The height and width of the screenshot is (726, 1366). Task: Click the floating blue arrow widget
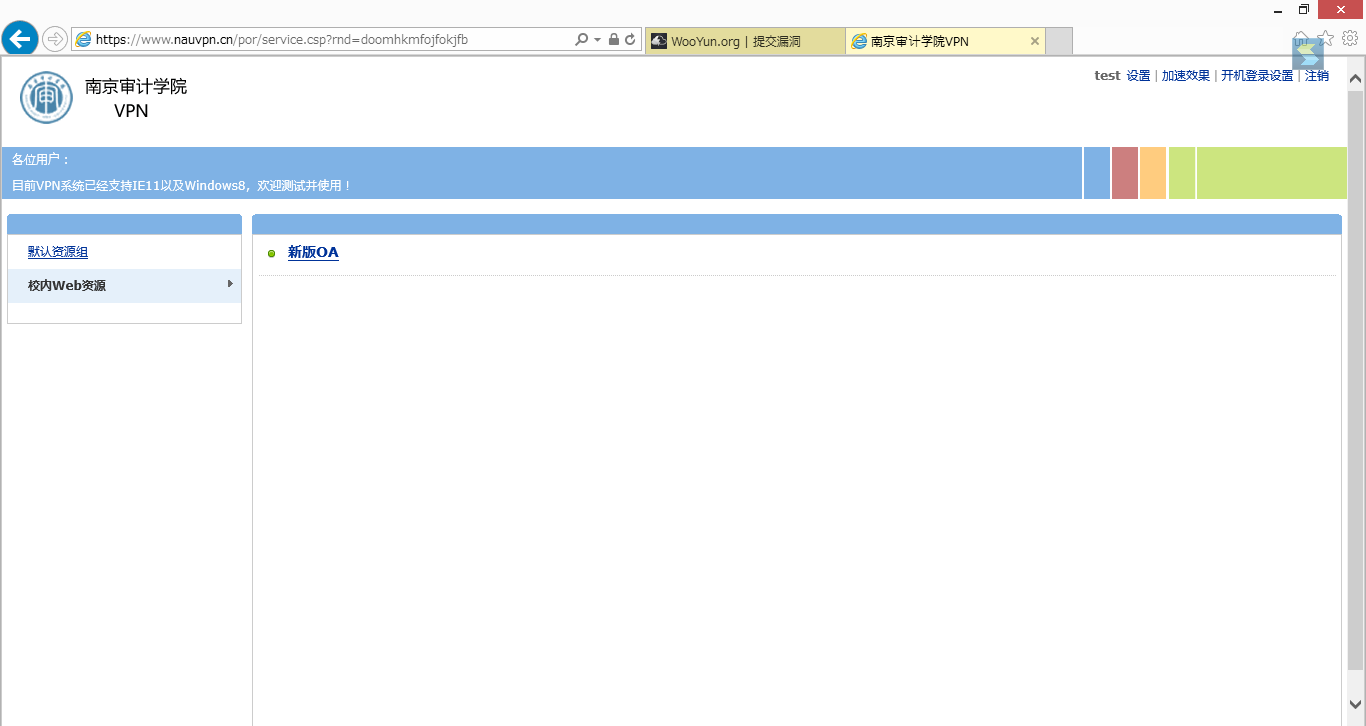1308,55
